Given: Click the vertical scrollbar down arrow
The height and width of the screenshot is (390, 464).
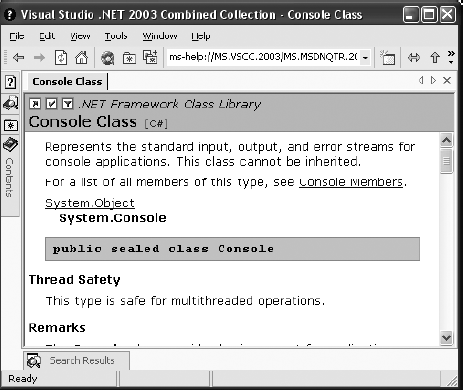Looking at the screenshot, I should click(x=446, y=338).
